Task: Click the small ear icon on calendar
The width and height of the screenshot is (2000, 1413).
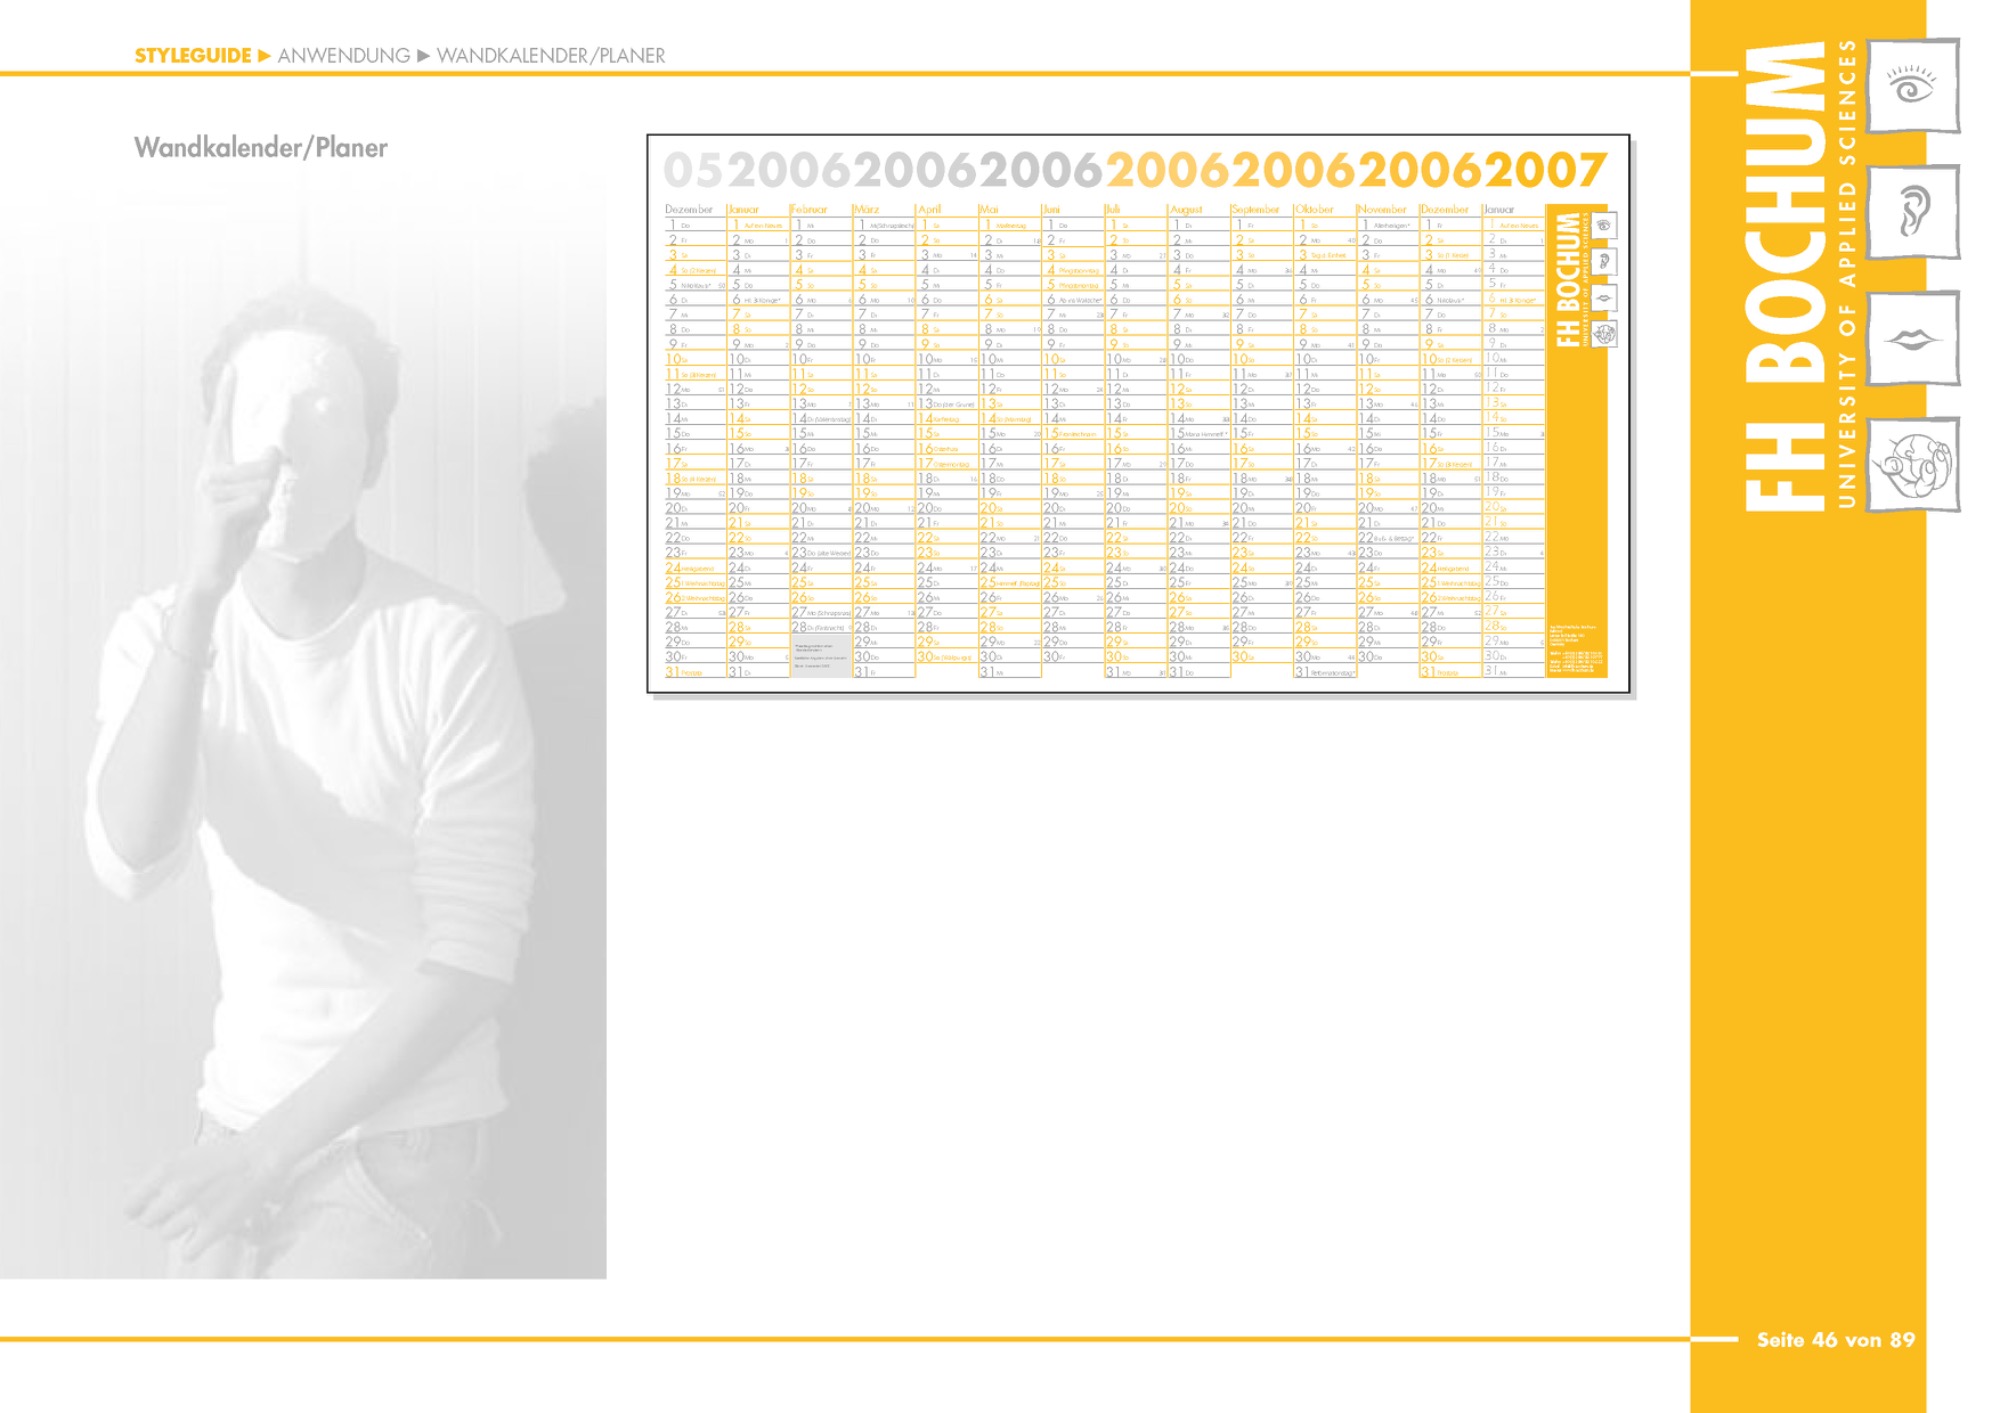Action: [1604, 262]
